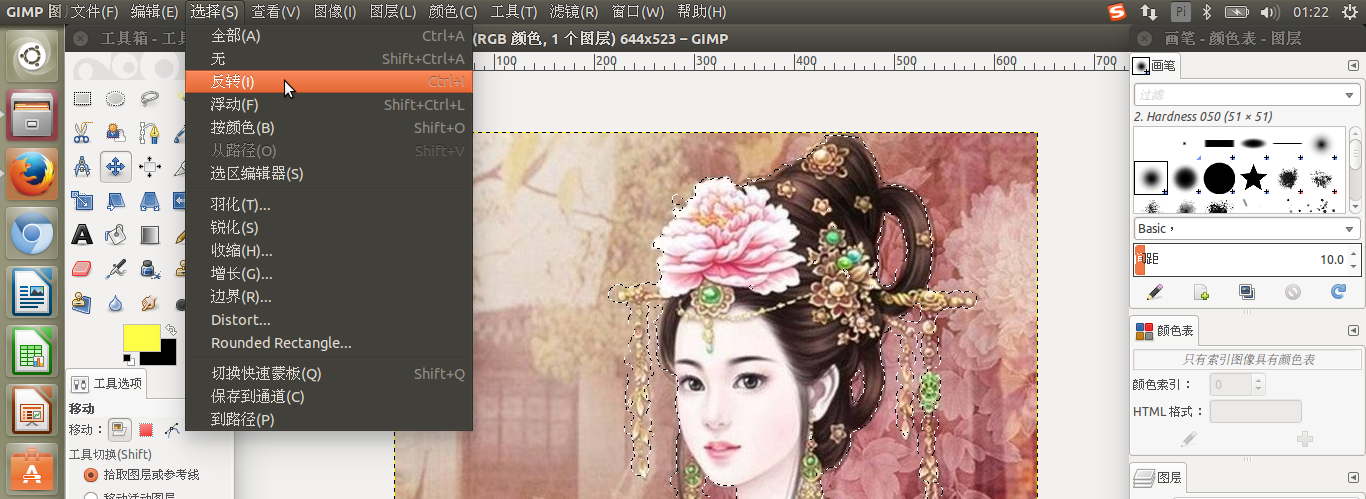The image size is (1366, 499).
Task: Switch to the 颜色表 colormap tab
Action: click(x=1163, y=330)
